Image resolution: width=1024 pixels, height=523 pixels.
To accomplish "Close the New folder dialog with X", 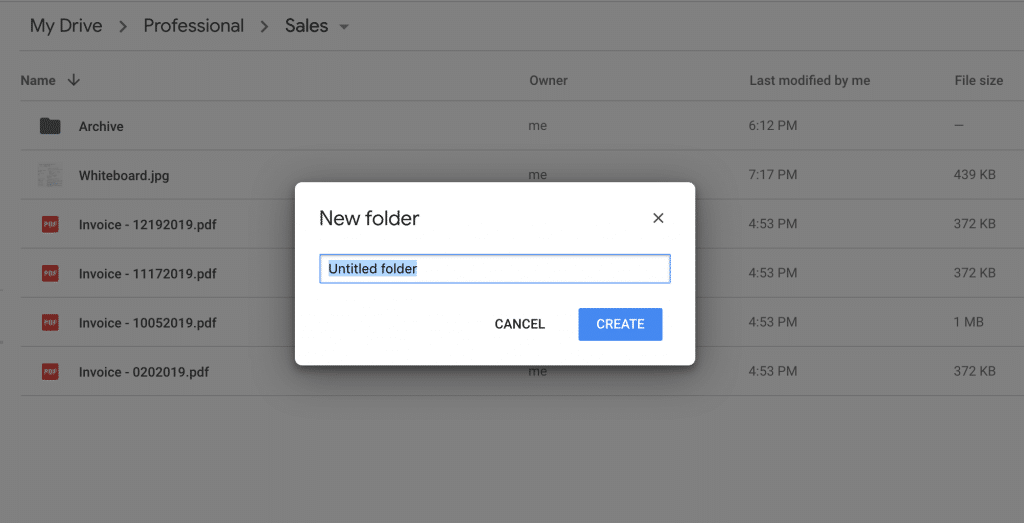I will 658,218.
